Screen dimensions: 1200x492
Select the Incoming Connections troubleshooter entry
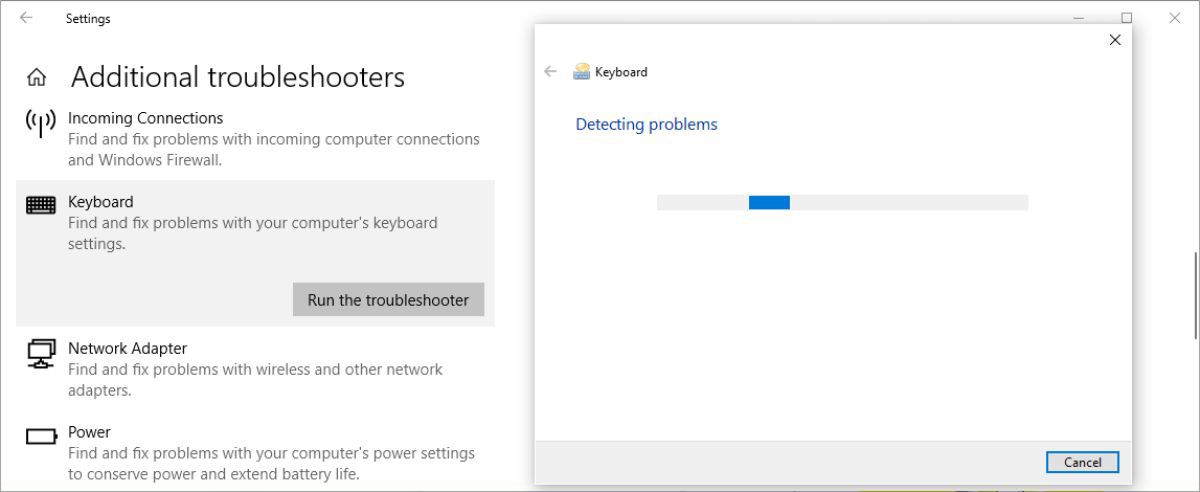[x=145, y=118]
